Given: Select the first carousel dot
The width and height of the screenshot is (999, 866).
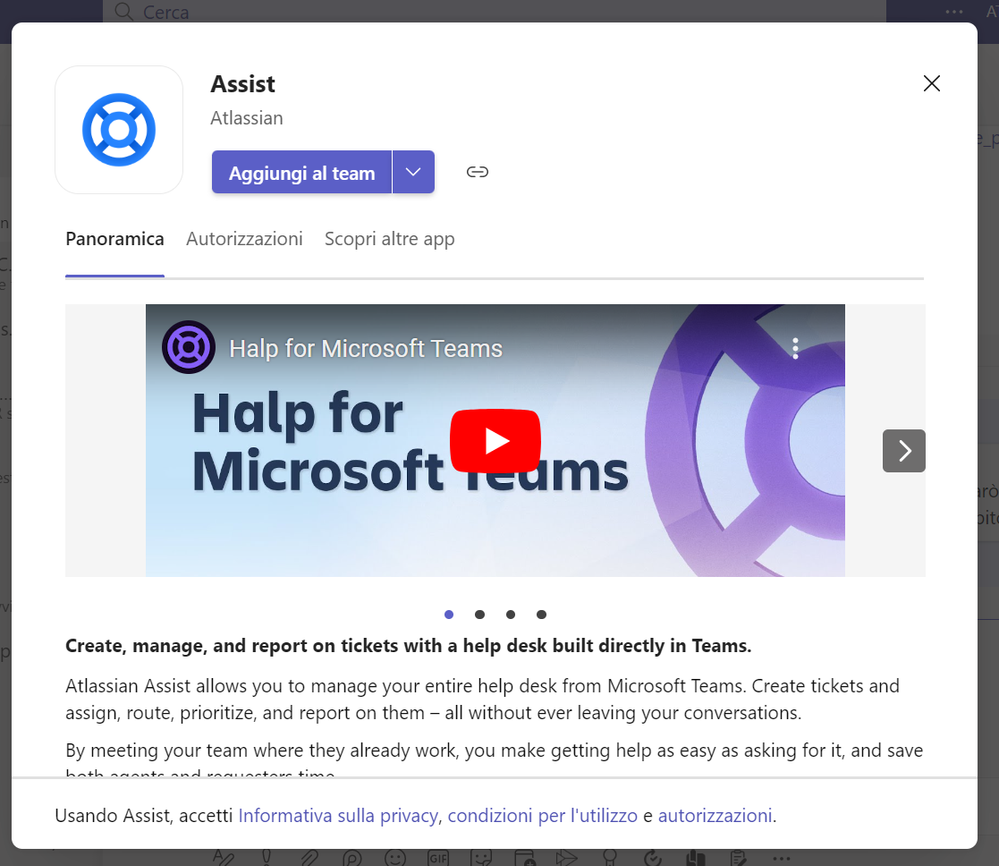Looking at the screenshot, I should (449, 614).
